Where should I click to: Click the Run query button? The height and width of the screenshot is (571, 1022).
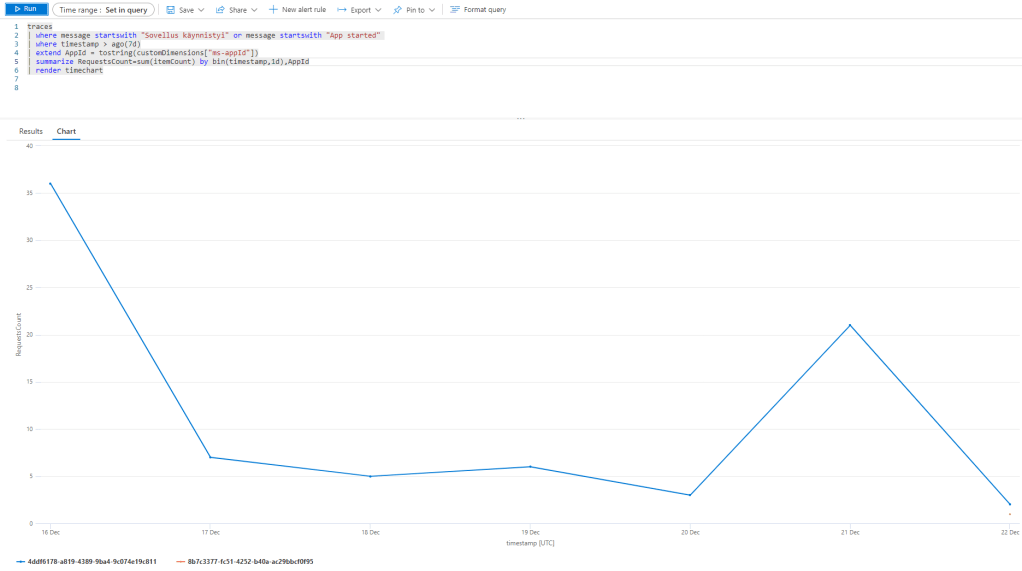25,9
